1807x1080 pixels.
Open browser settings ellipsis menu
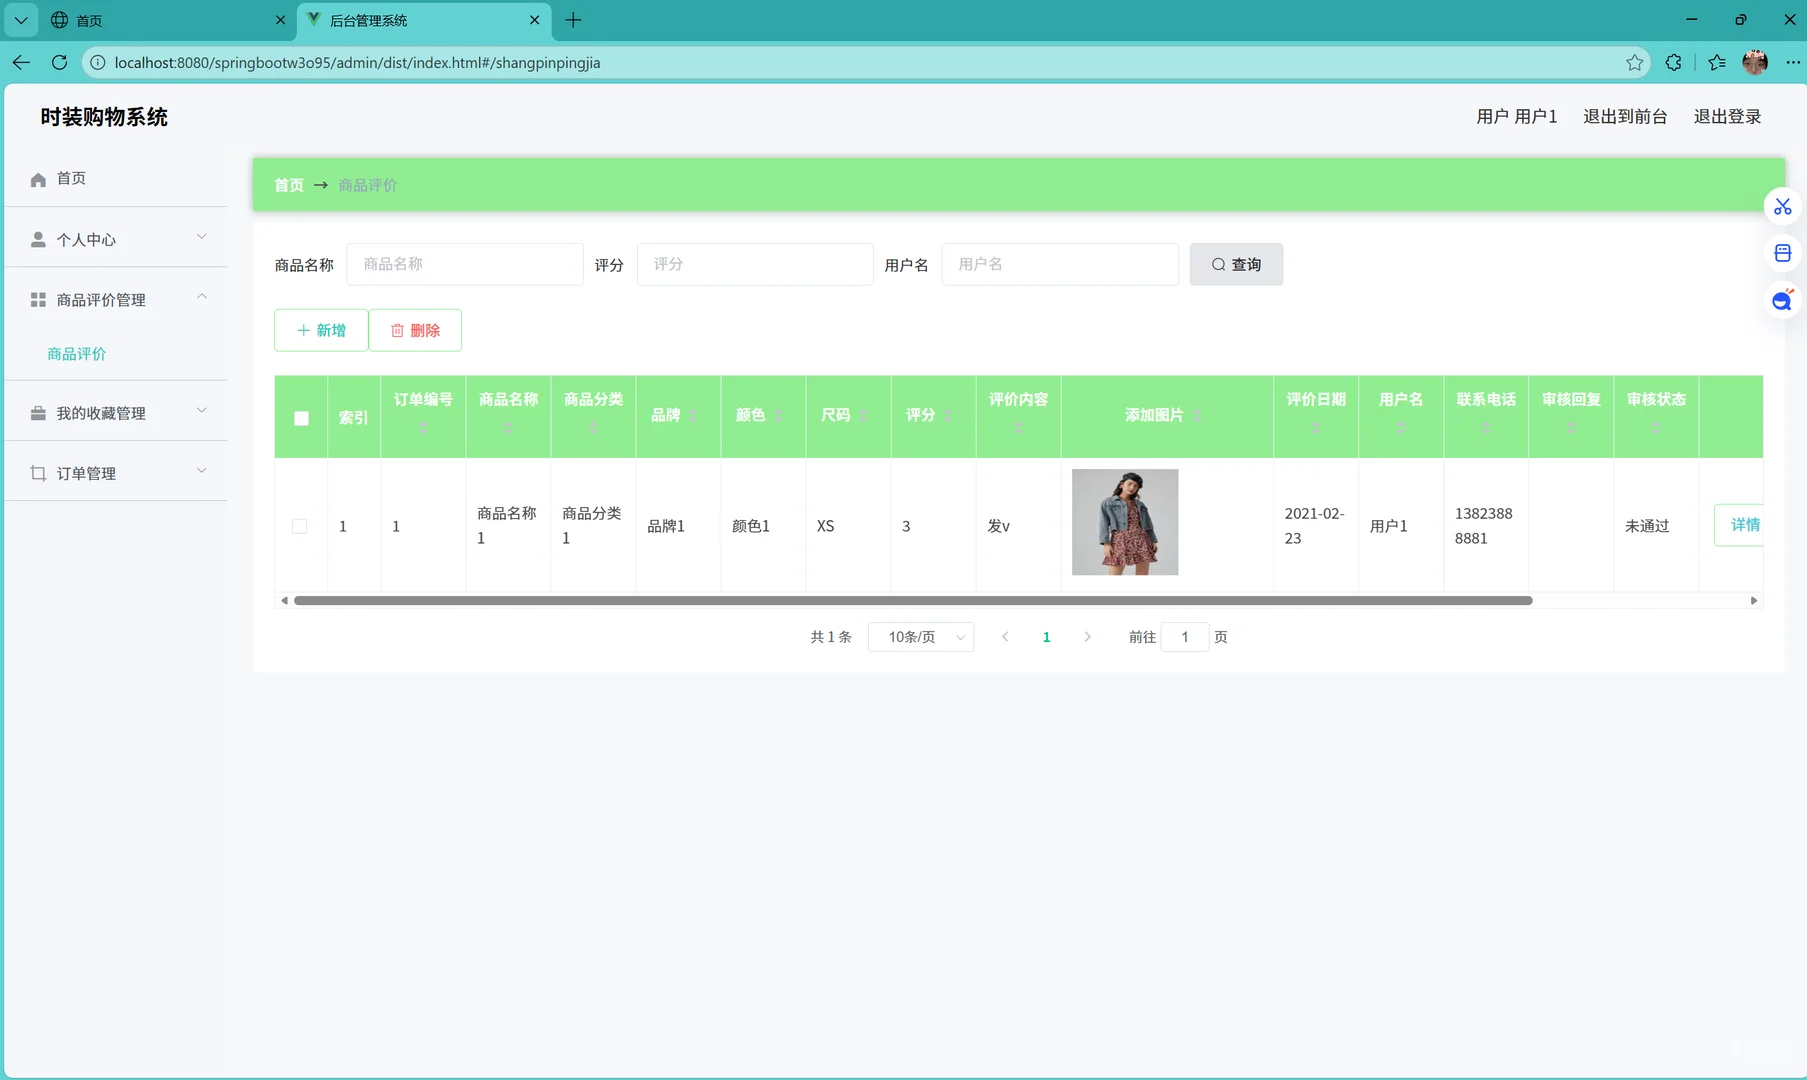click(1793, 62)
